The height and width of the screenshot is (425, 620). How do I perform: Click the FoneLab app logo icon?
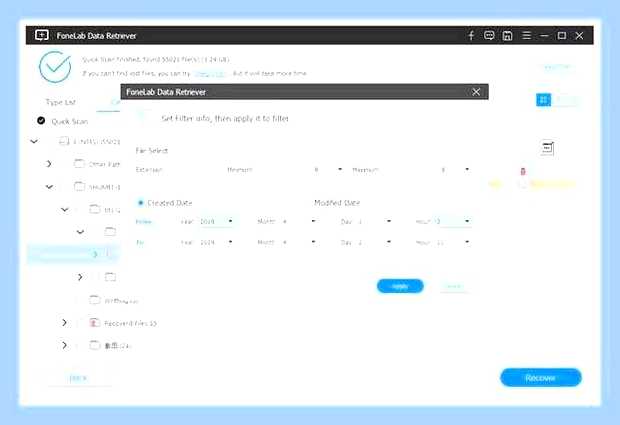point(42,35)
